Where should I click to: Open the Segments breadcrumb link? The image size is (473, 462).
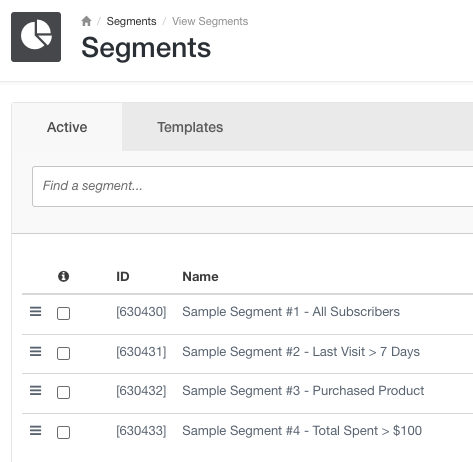pyautogui.click(x=131, y=21)
